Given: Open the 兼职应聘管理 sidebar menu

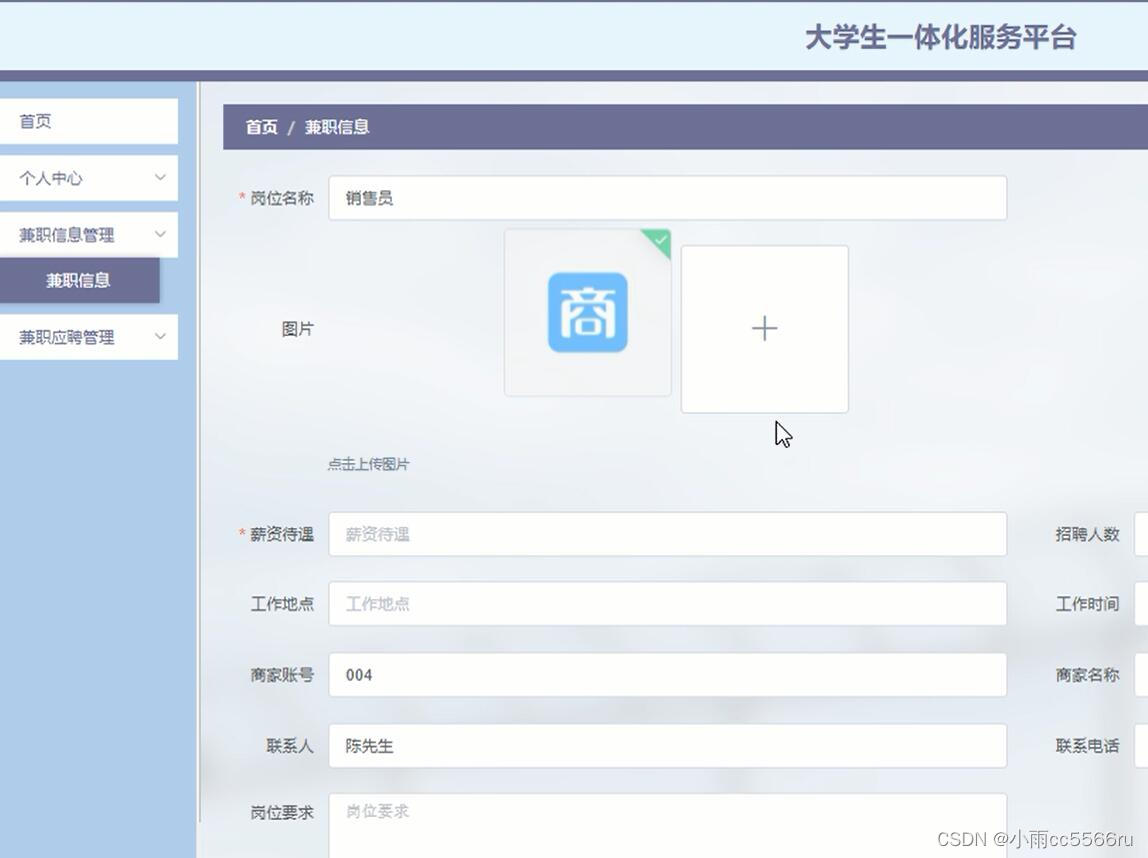Looking at the screenshot, I should pos(89,337).
